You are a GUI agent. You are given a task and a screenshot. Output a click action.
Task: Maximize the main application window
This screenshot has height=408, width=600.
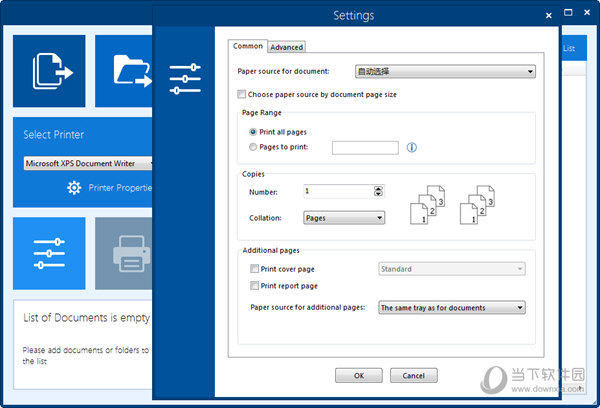pos(568,13)
